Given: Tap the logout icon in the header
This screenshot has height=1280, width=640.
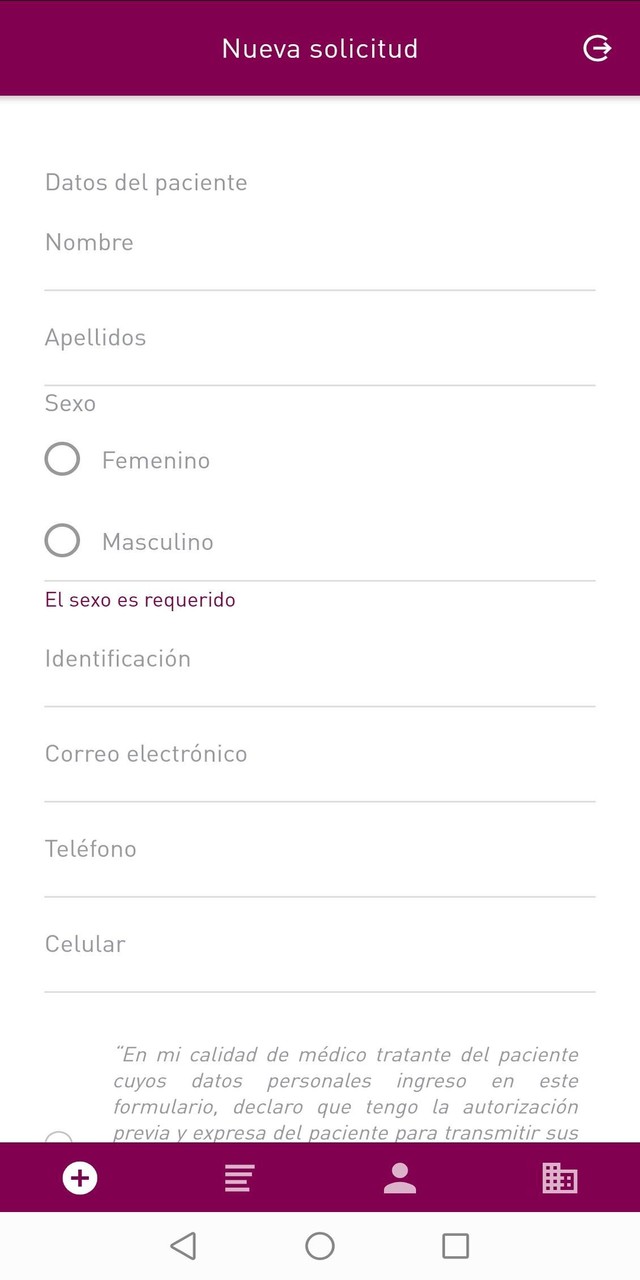Looking at the screenshot, I should [597, 47].
